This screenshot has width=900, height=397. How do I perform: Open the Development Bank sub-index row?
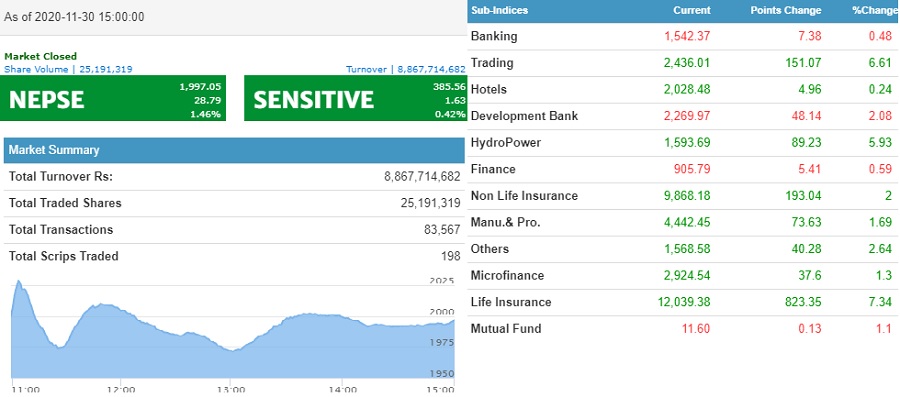point(682,116)
